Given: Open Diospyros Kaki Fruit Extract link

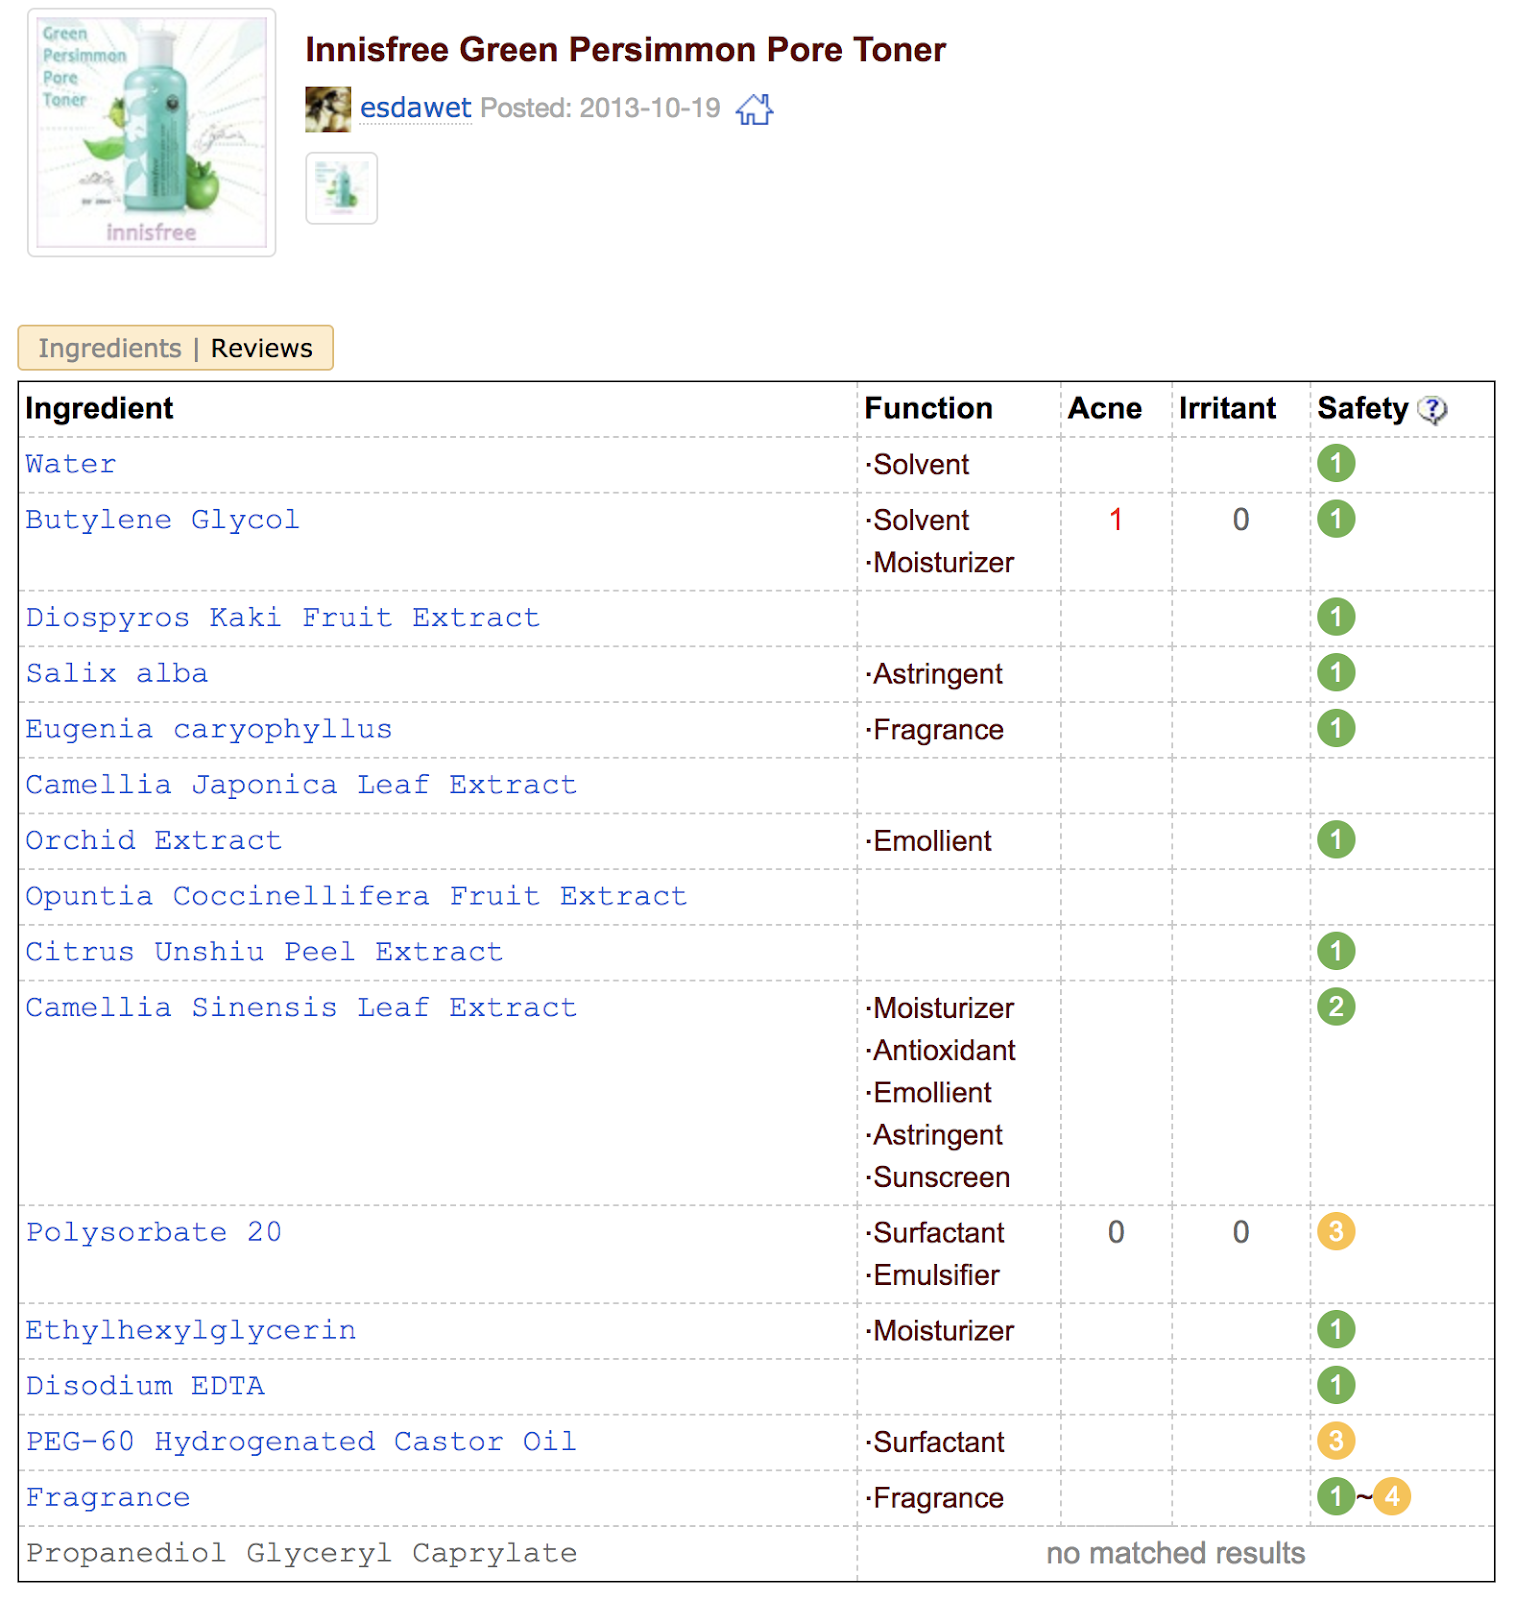Looking at the screenshot, I should [x=283, y=617].
